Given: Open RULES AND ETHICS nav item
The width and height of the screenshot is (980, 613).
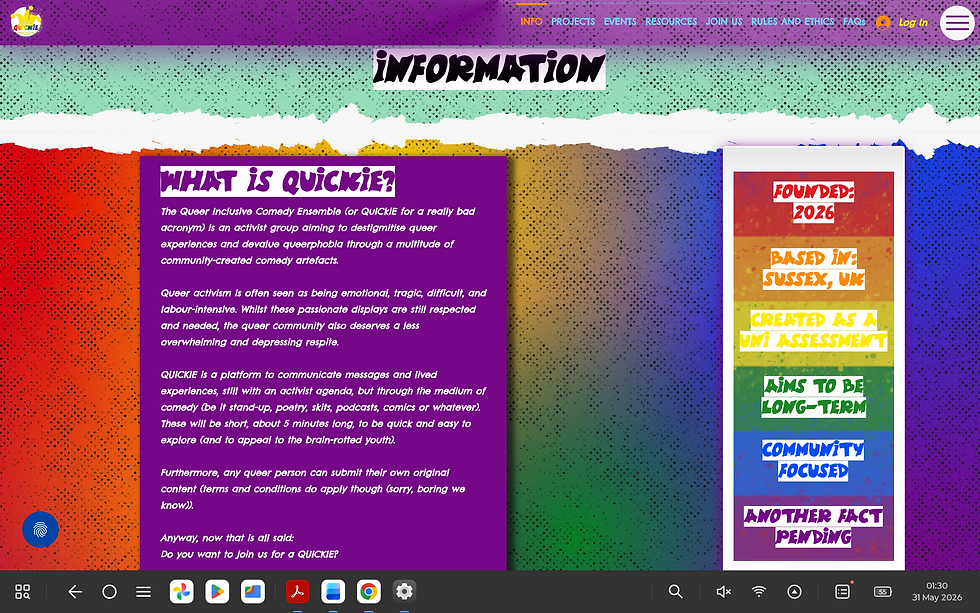Looking at the screenshot, I should point(792,21).
